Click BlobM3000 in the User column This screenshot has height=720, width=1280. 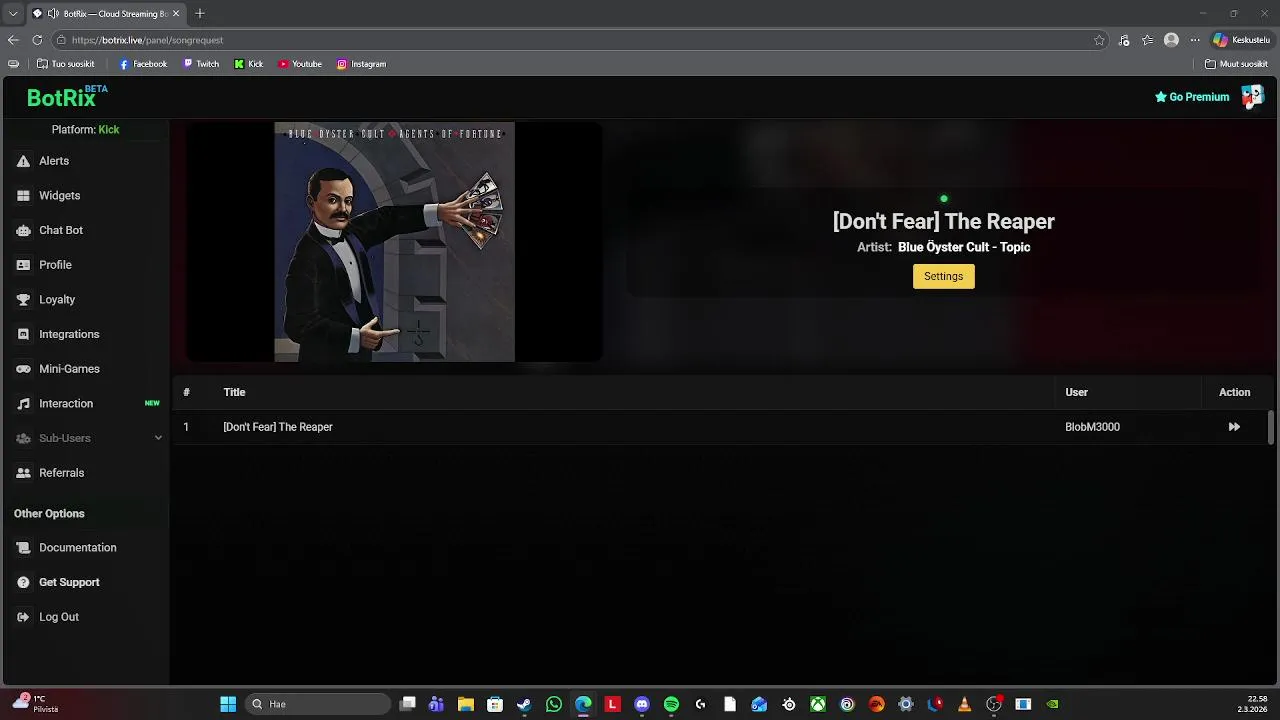point(1092,427)
